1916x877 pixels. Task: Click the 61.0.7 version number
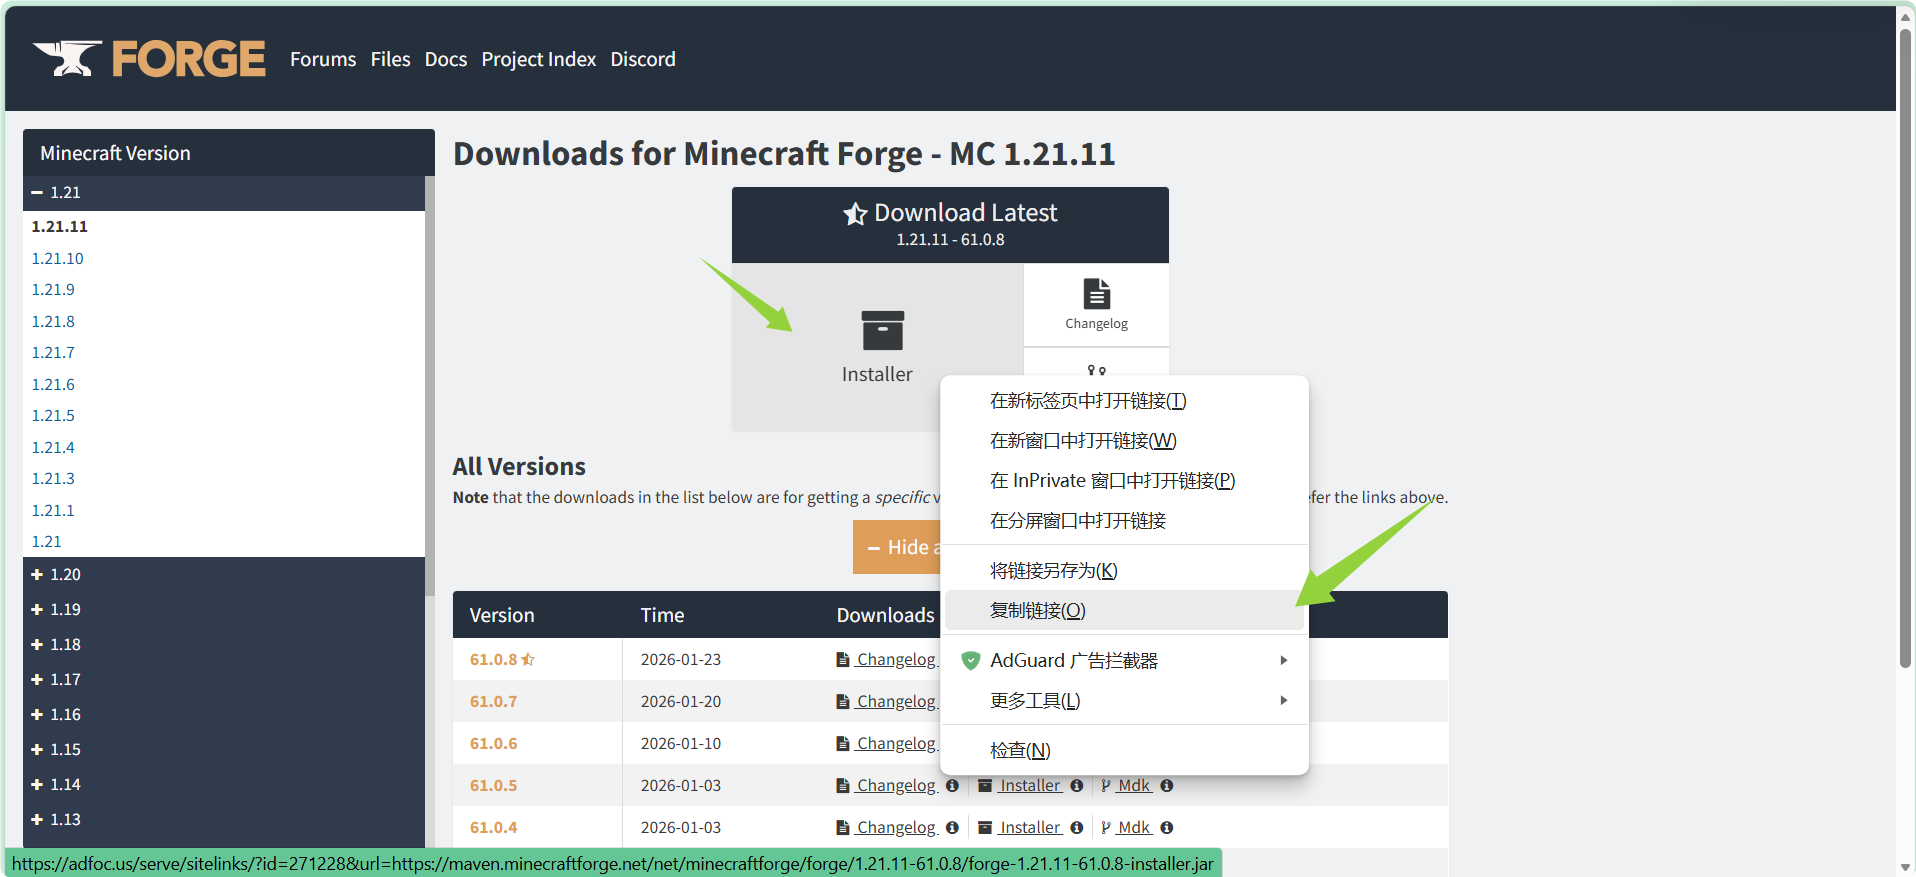point(493,701)
